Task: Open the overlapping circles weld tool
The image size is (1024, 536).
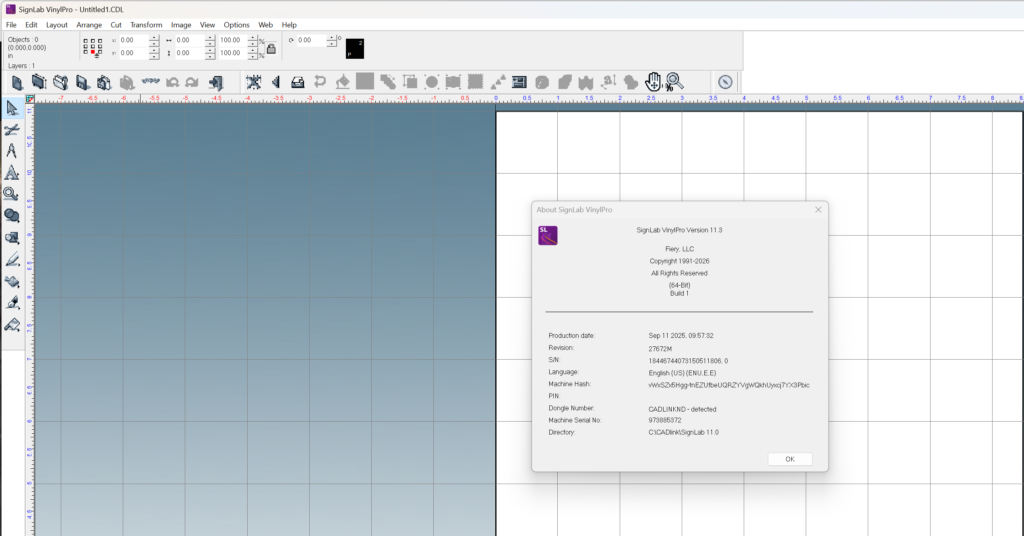Action: pyautogui.click(x=12, y=216)
